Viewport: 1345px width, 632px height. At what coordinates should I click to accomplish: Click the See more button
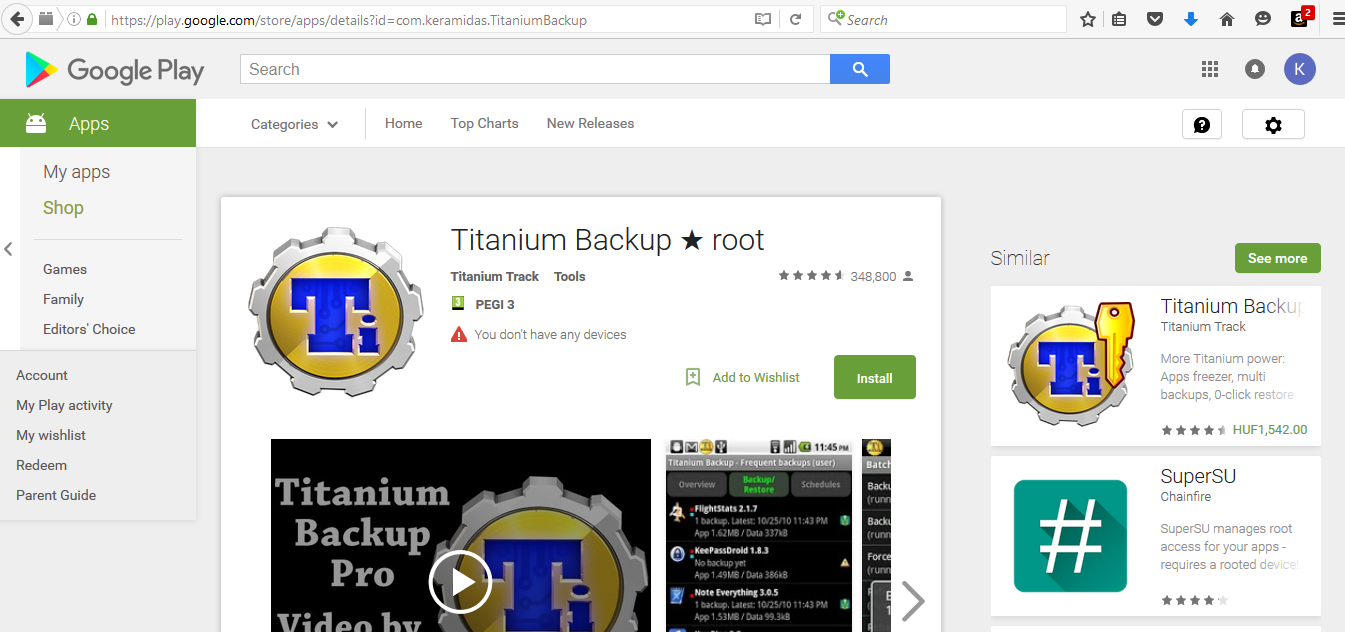click(x=1278, y=258)
